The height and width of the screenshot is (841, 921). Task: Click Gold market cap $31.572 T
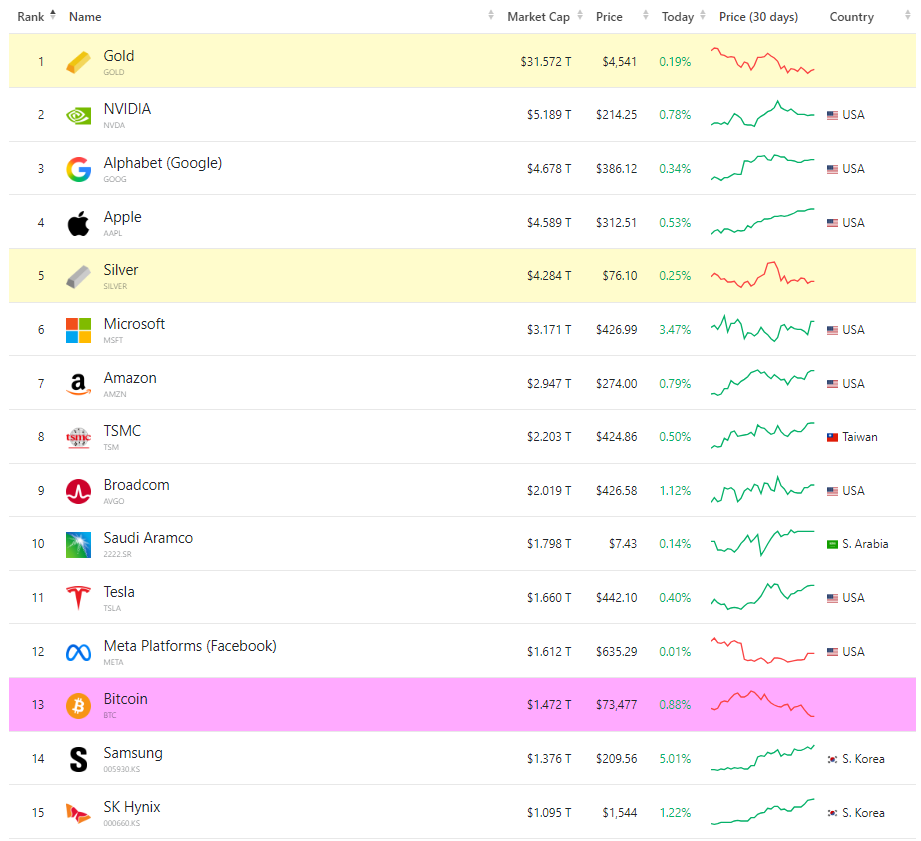[546, 62]
